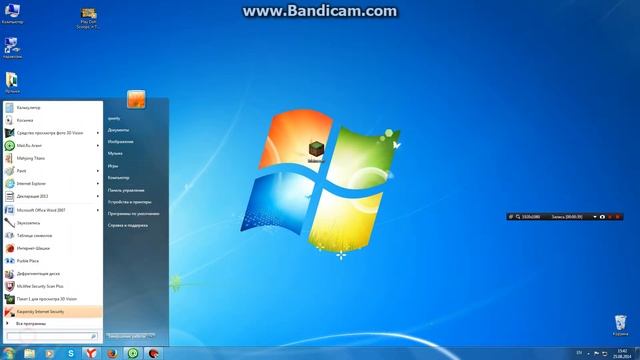Select the Minecraft block desktop icon
The image size is (640, 360).
click(316, 151)
